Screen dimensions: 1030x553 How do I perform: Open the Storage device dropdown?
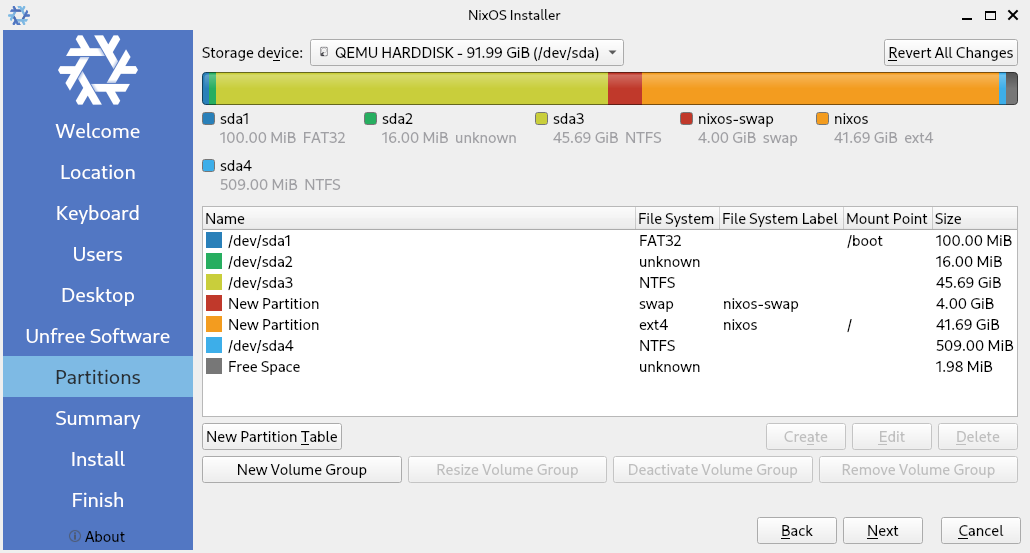click(467, 52)
